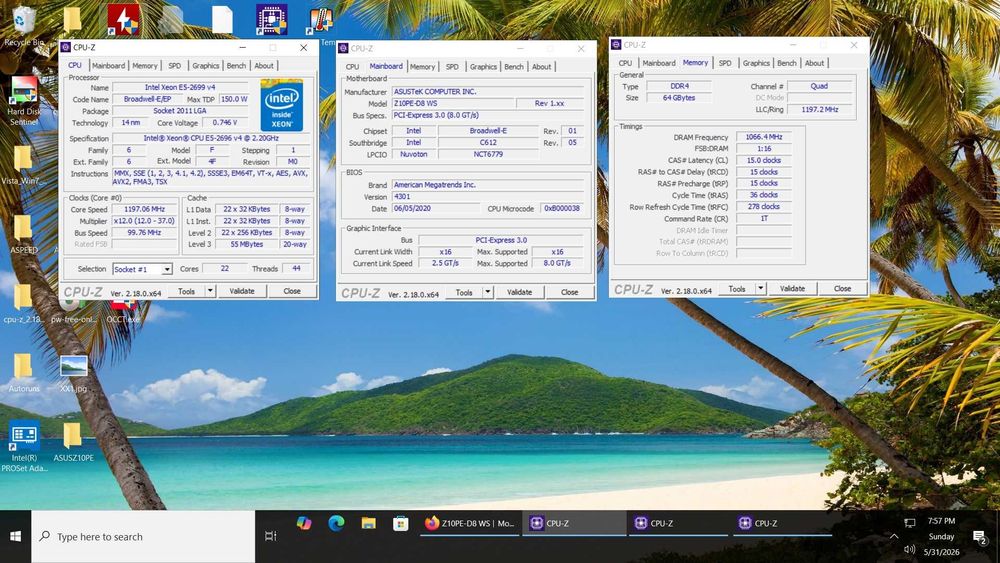Switch to Mainboard tab in left CPU-Z window

click(108, 66)
